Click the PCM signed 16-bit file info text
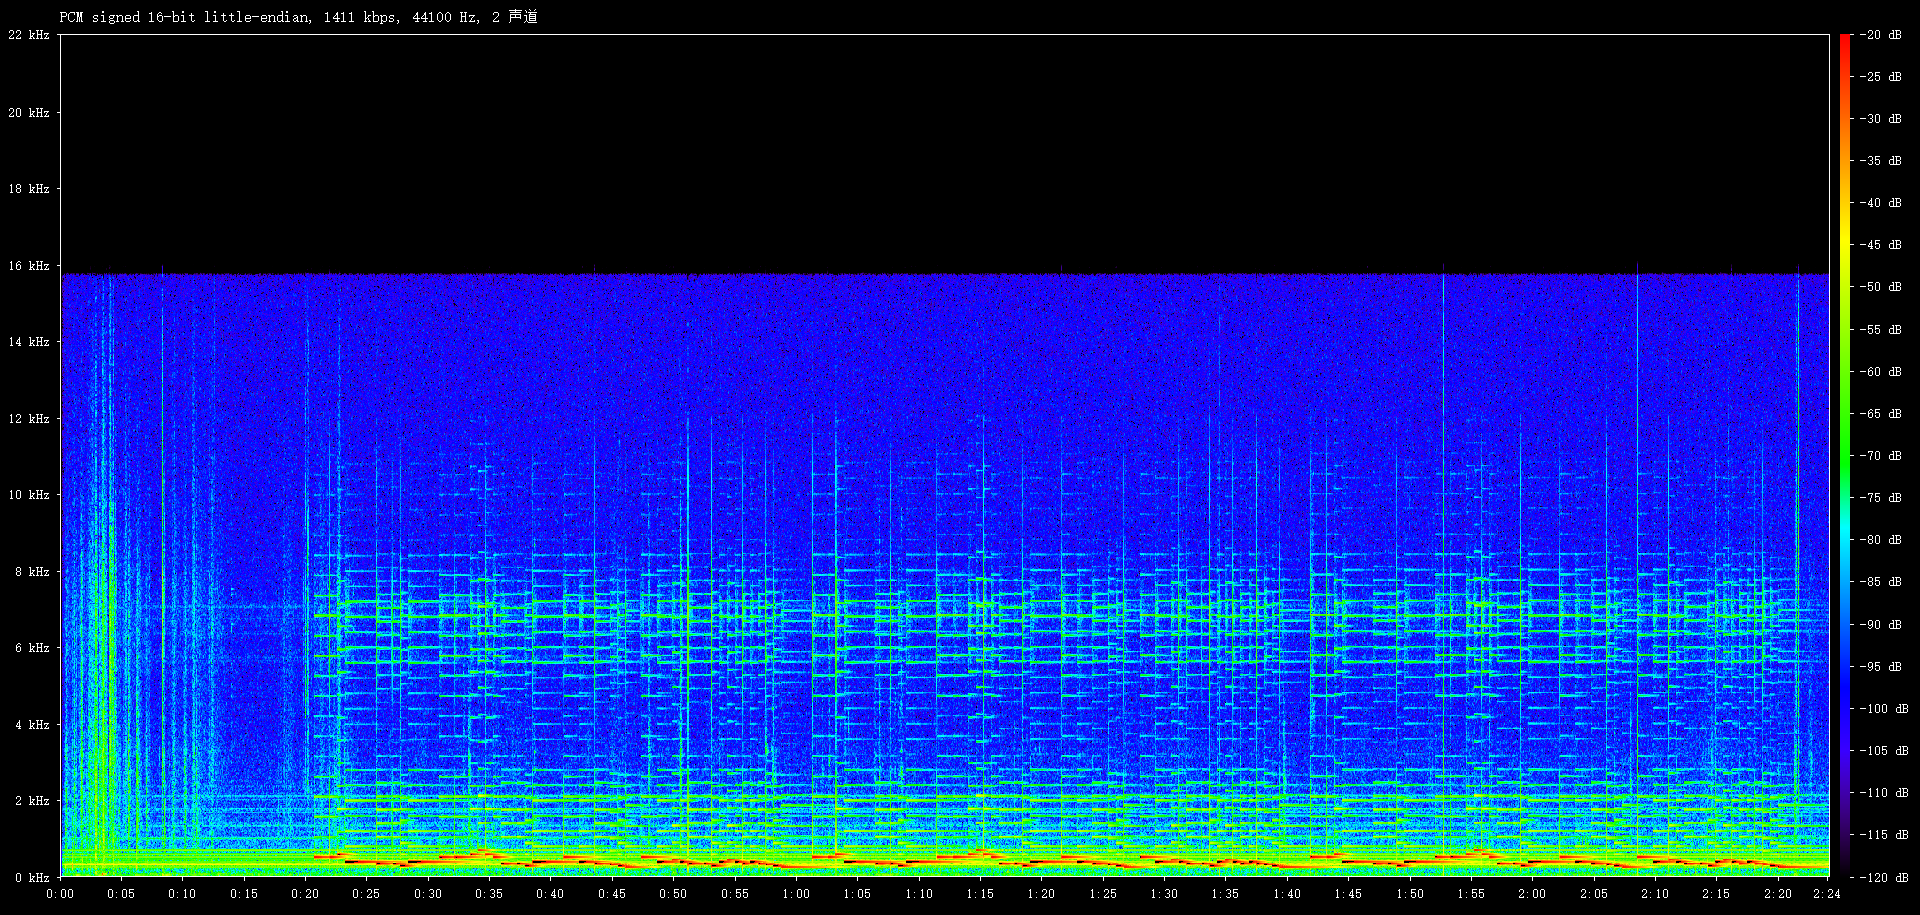 click(298, 17)
